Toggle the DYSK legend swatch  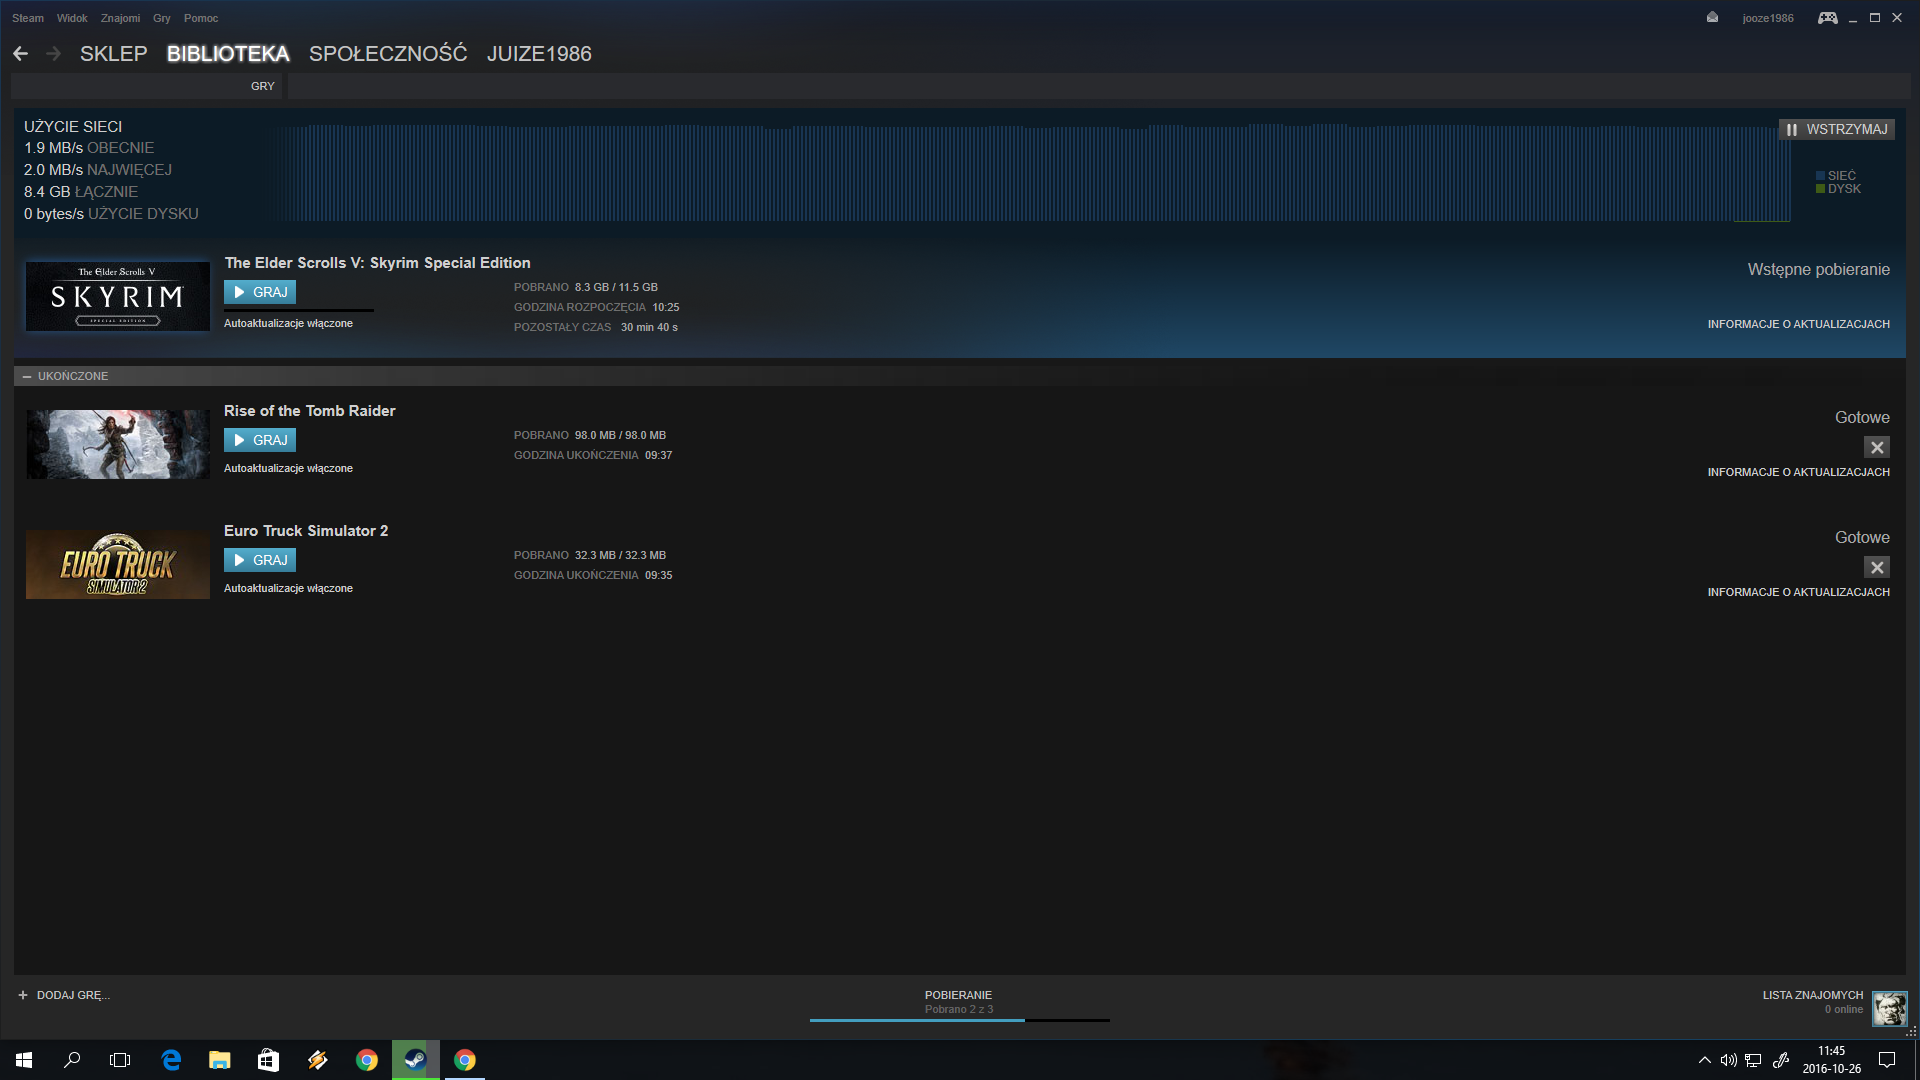coord(1820,189)
